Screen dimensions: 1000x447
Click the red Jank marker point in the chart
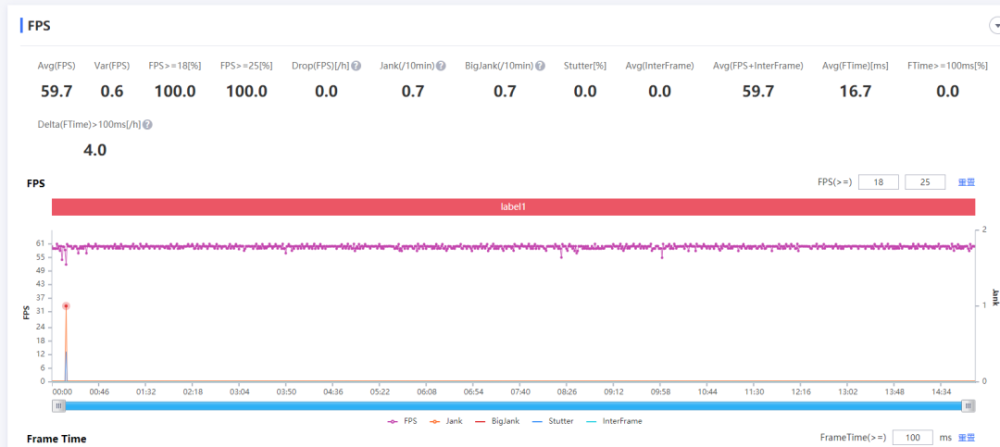pyautogui.click(x=66, y=306)
